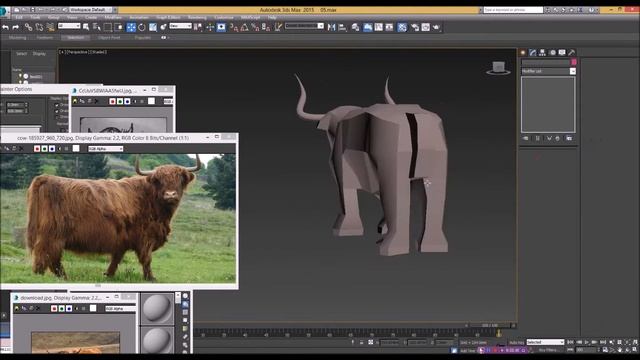The image size is (640, 360).
Task: Click Go to End playback button
Action: 603,342
